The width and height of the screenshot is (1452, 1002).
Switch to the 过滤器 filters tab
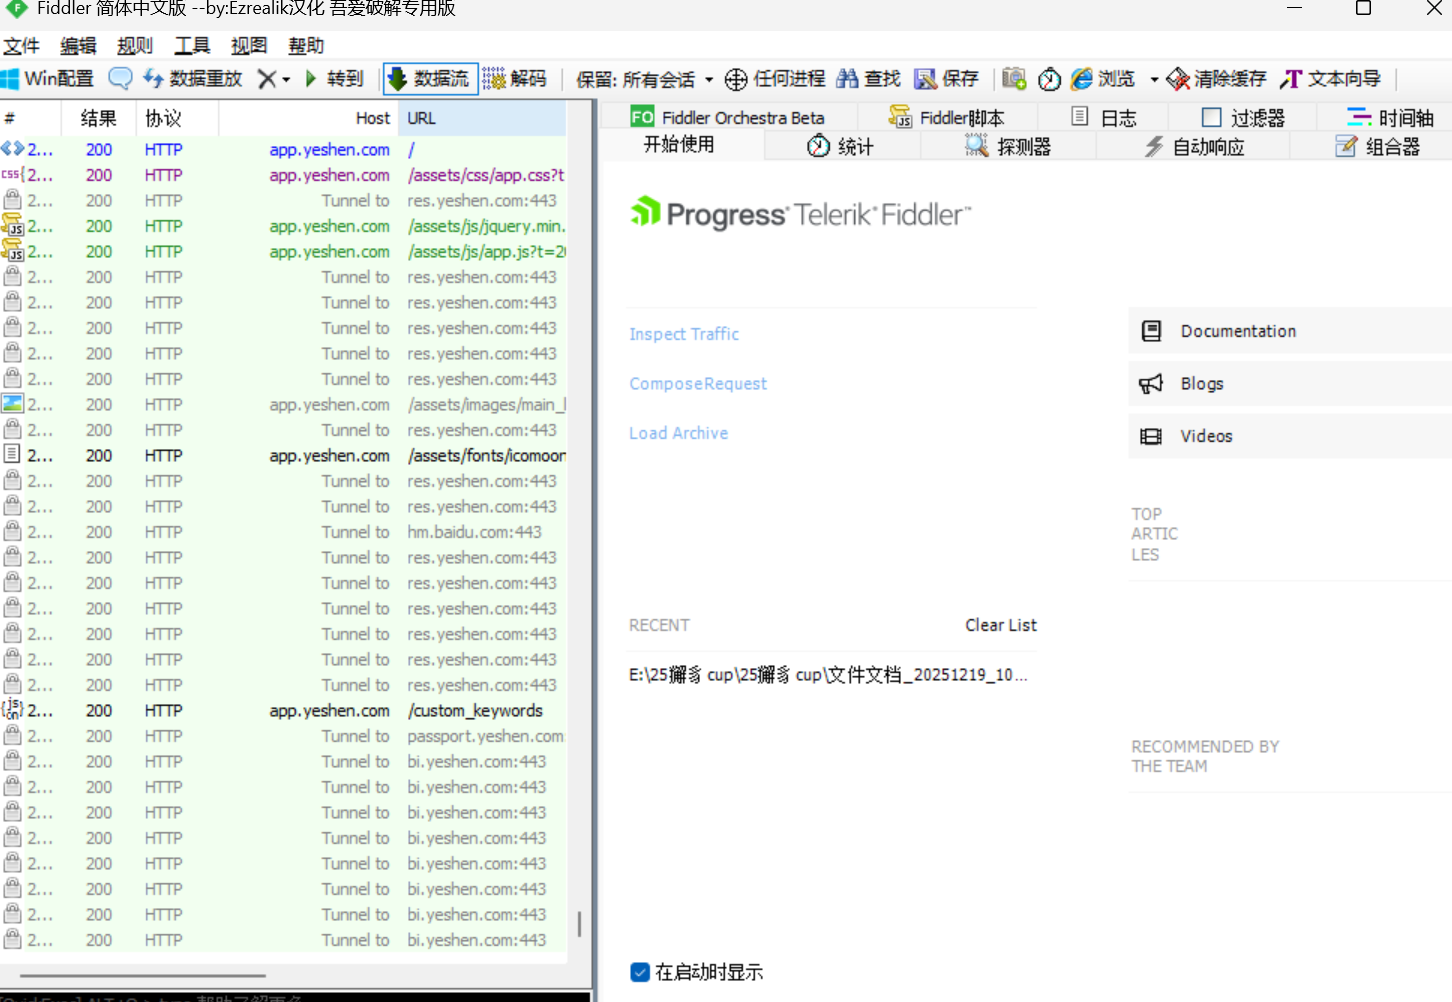(1243, 117)
